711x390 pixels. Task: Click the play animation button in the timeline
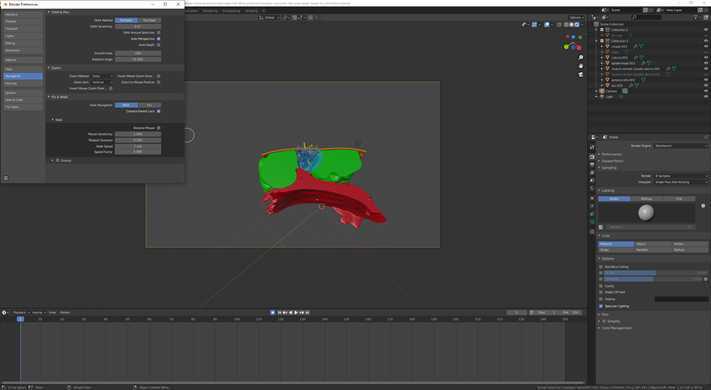click(296, 312)
